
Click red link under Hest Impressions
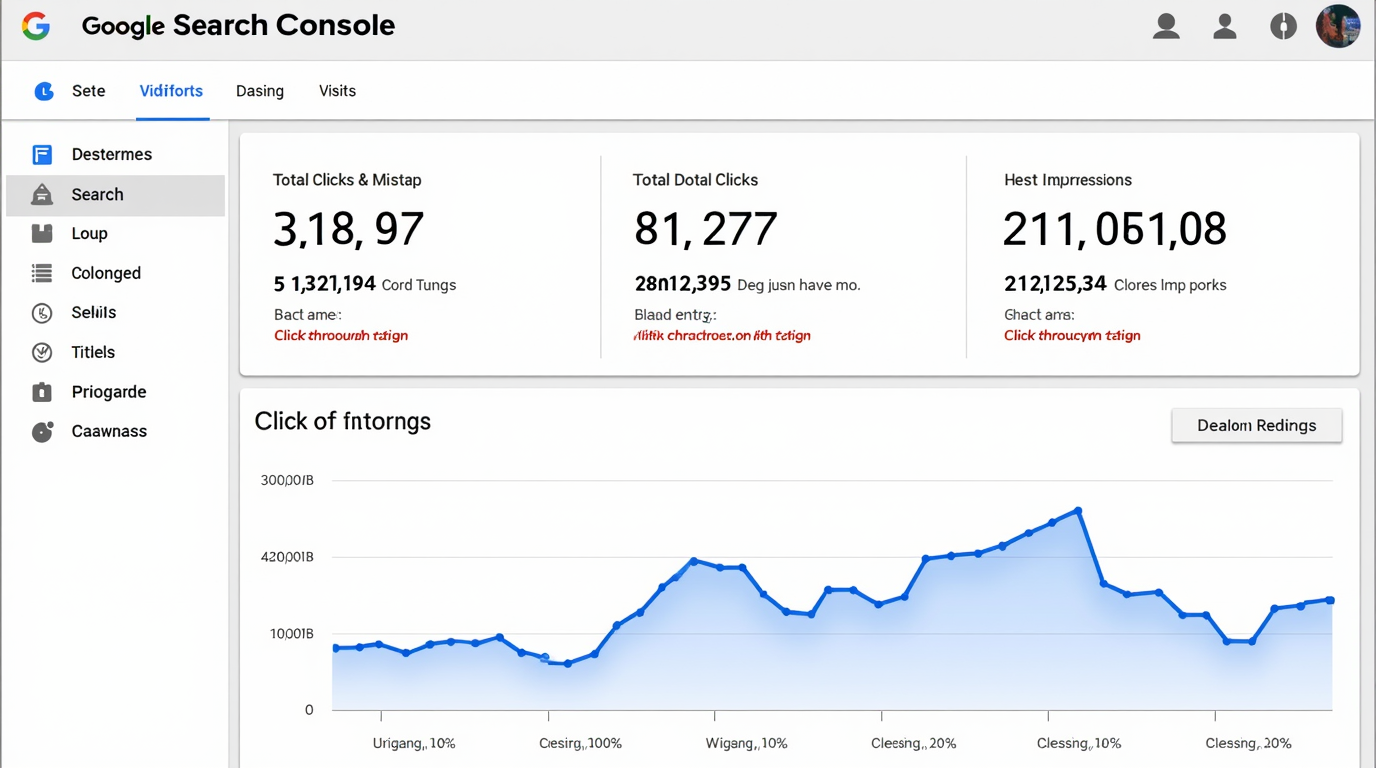tap(1072, 336)
